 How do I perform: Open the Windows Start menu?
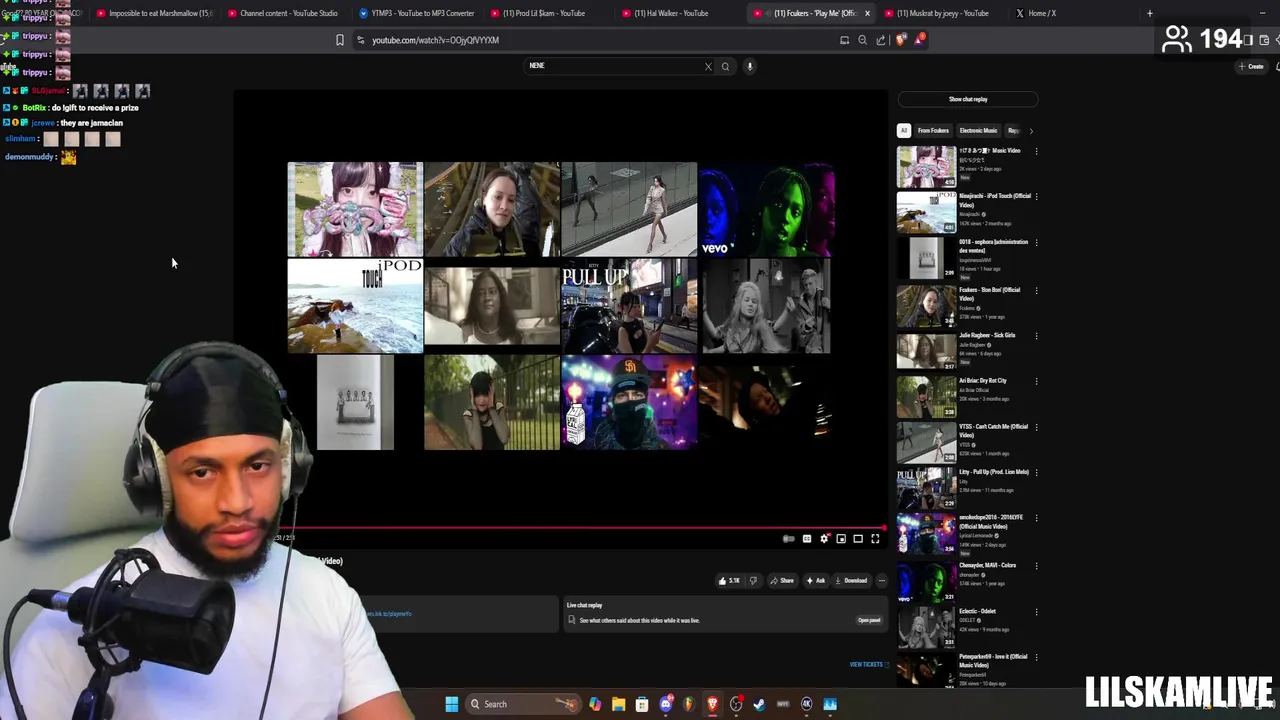pyautogui.click(x=452, y=704)
